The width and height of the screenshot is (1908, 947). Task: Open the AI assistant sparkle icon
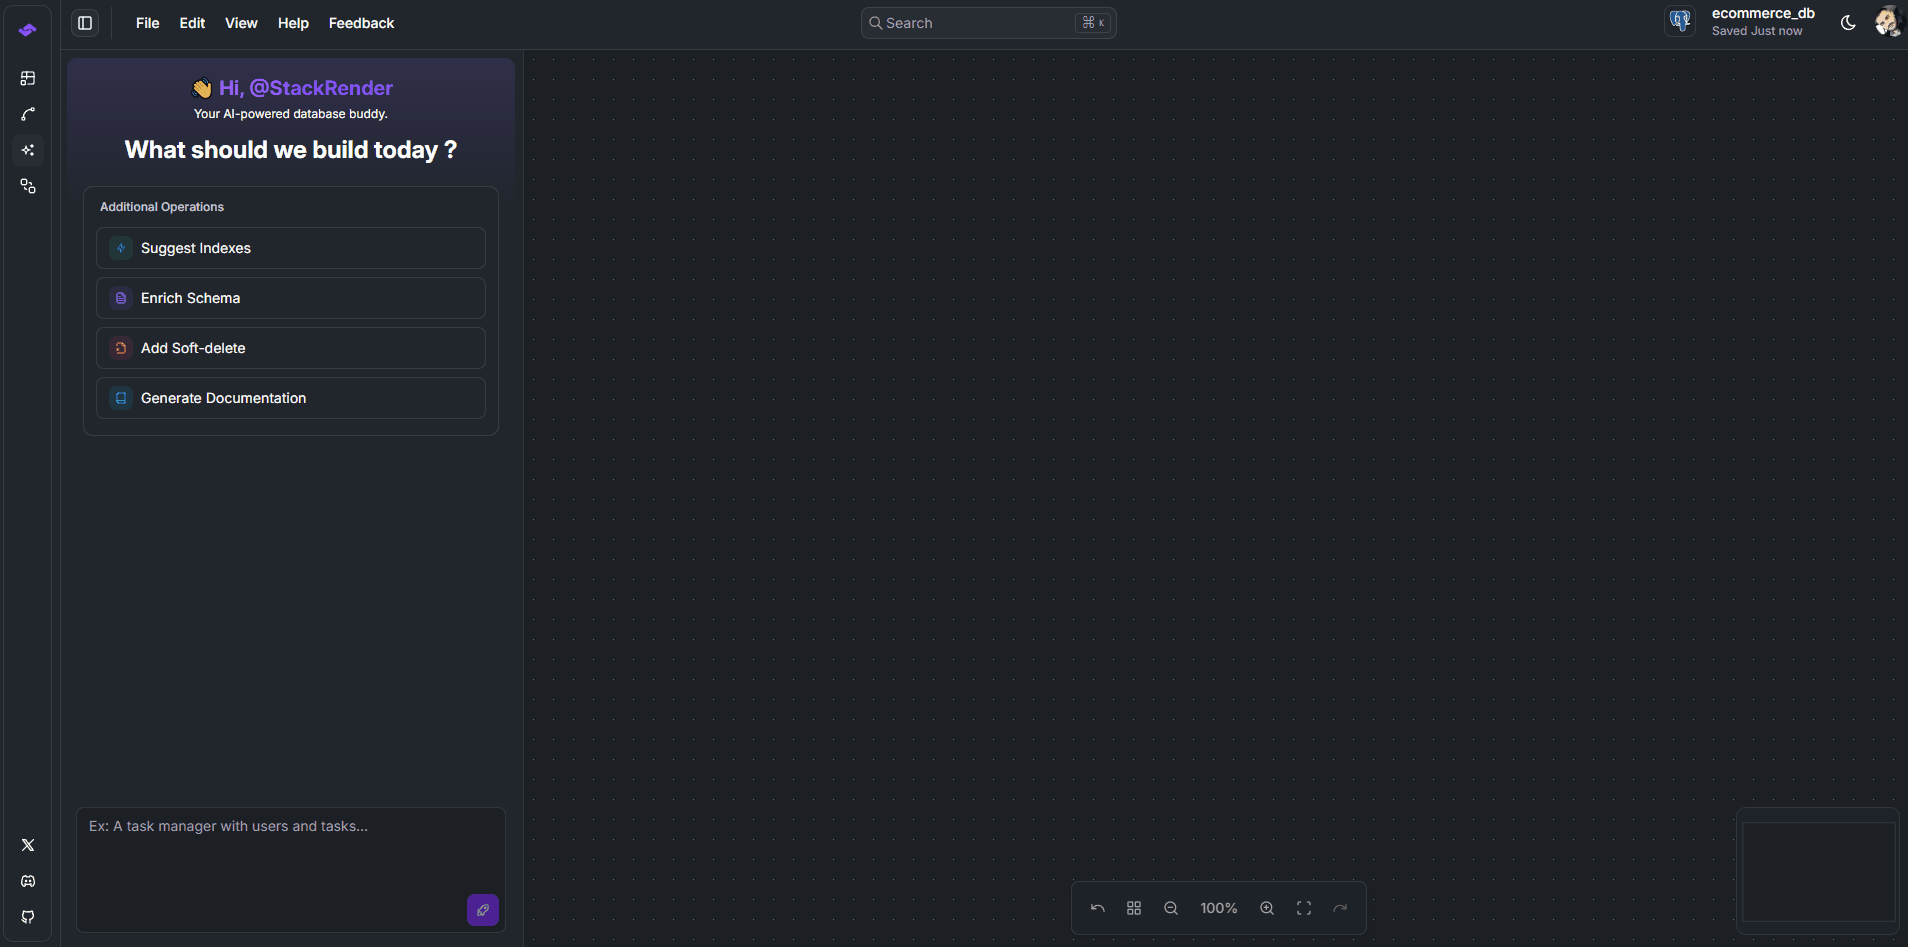(28, 150)
